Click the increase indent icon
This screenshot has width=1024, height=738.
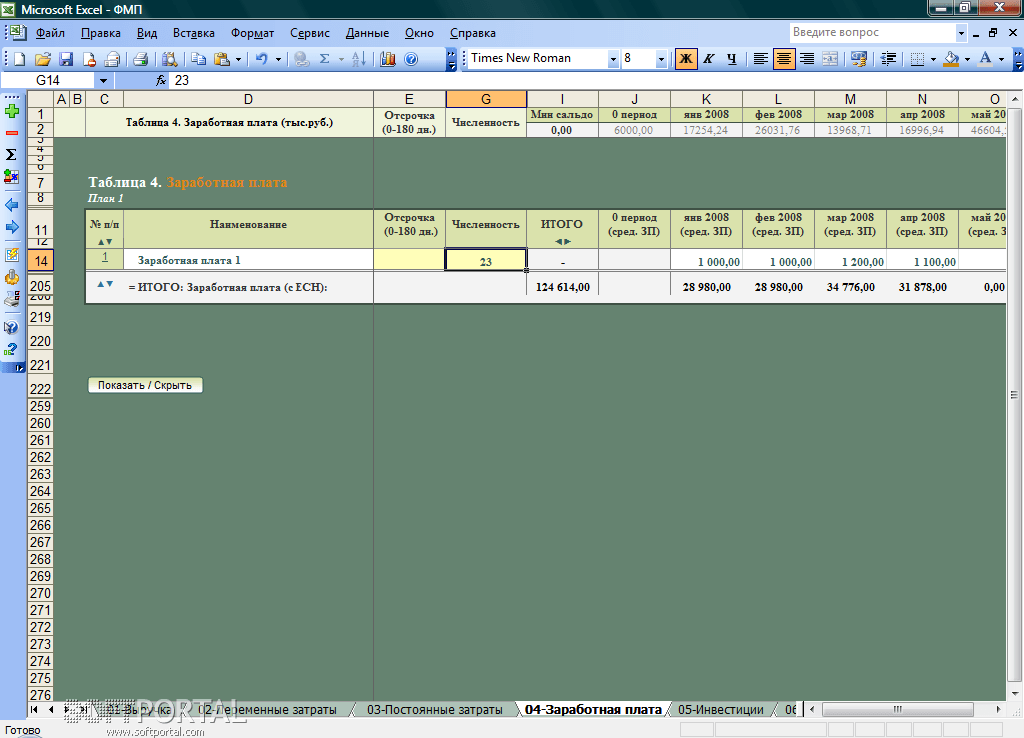[x=888, y=59]
